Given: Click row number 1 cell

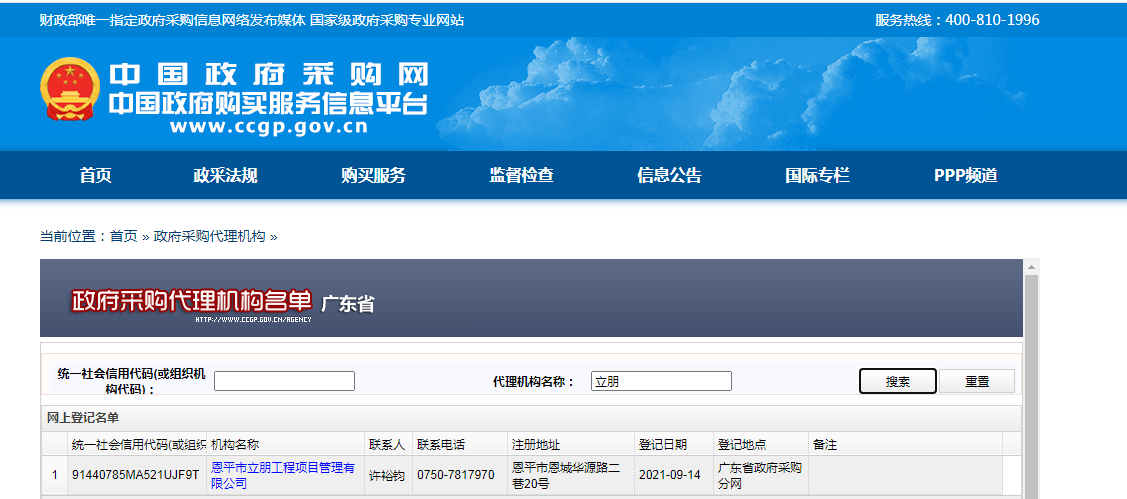Looking at the screenshot, I should pos(55,475).
